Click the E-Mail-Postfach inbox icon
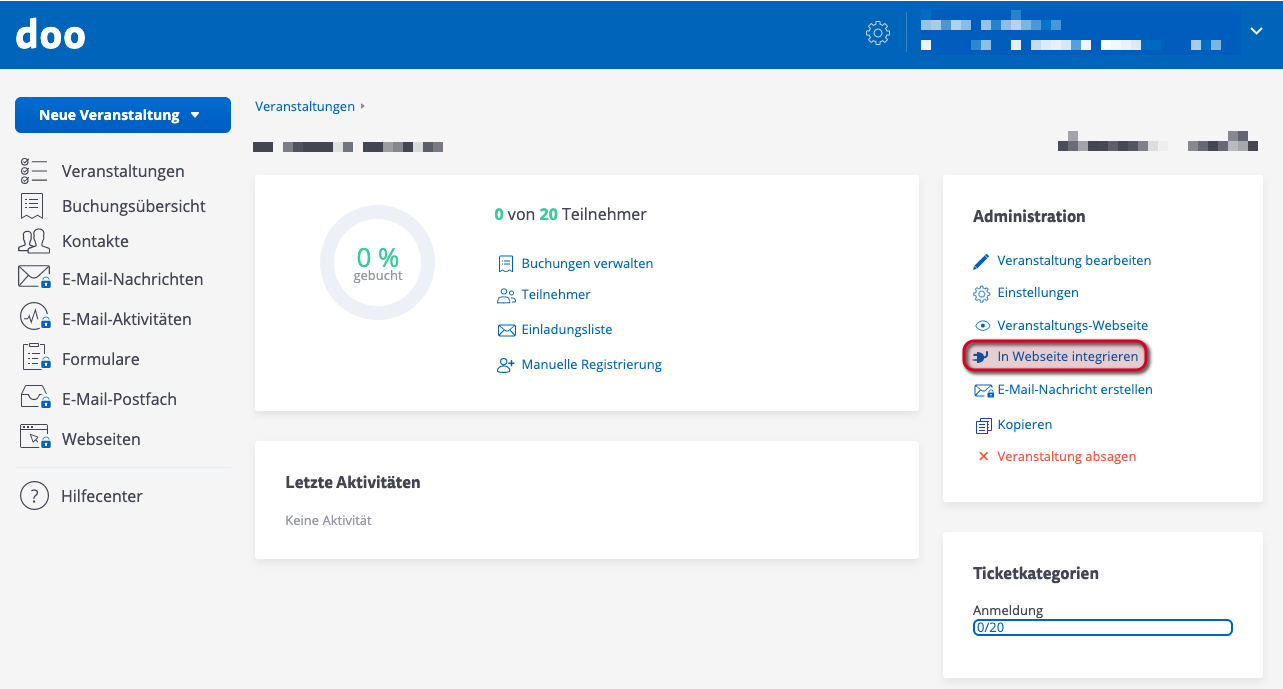 (x=34, y=398)
